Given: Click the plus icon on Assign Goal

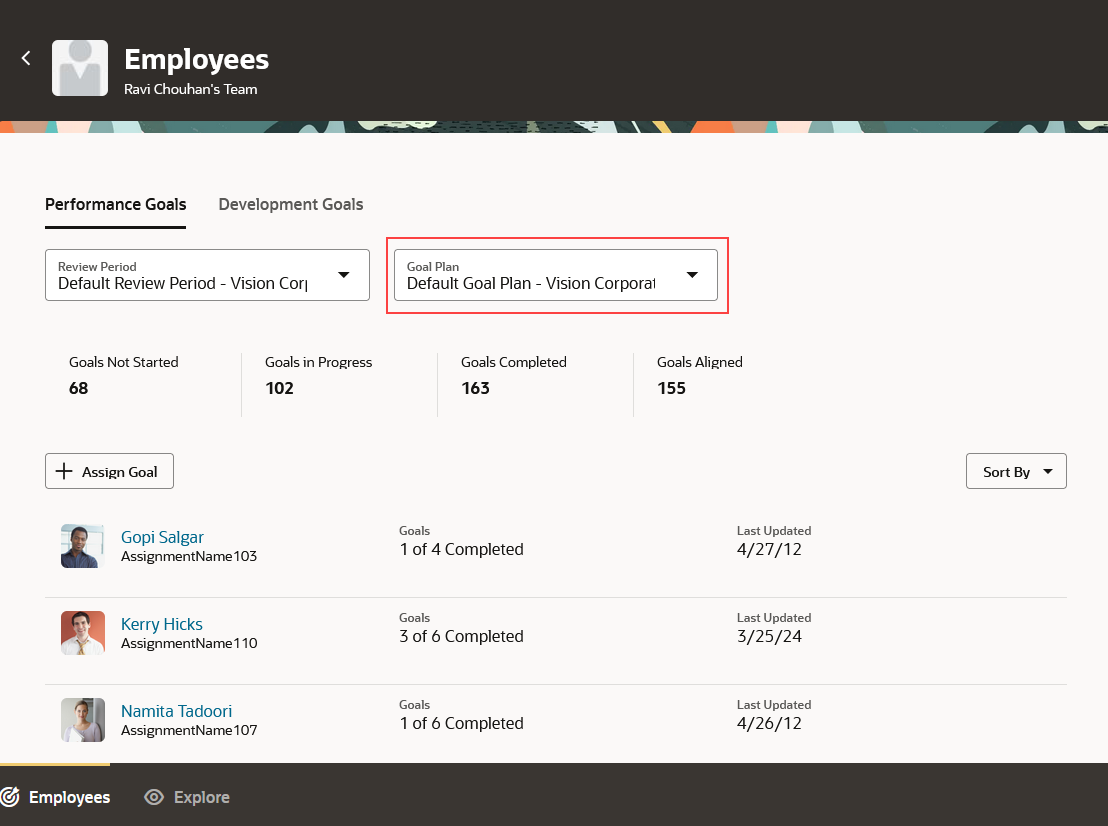Looking at the screenshot, I should pos(64,471).
